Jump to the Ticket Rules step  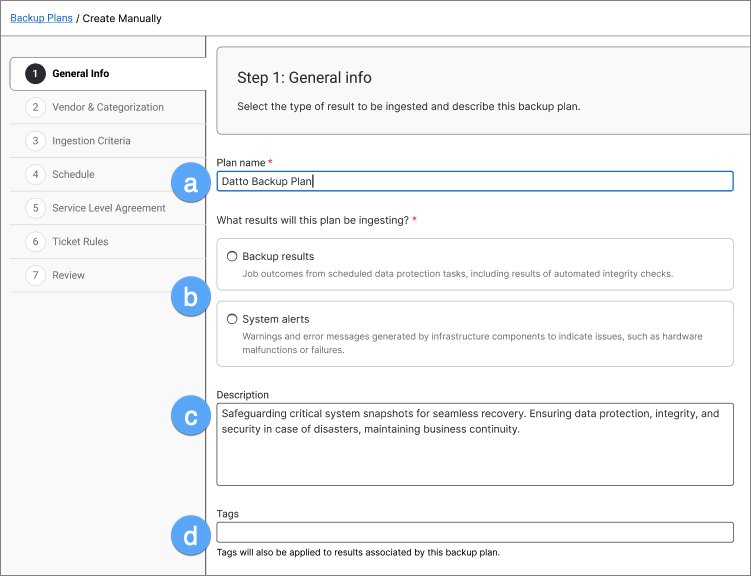(80, 241)
